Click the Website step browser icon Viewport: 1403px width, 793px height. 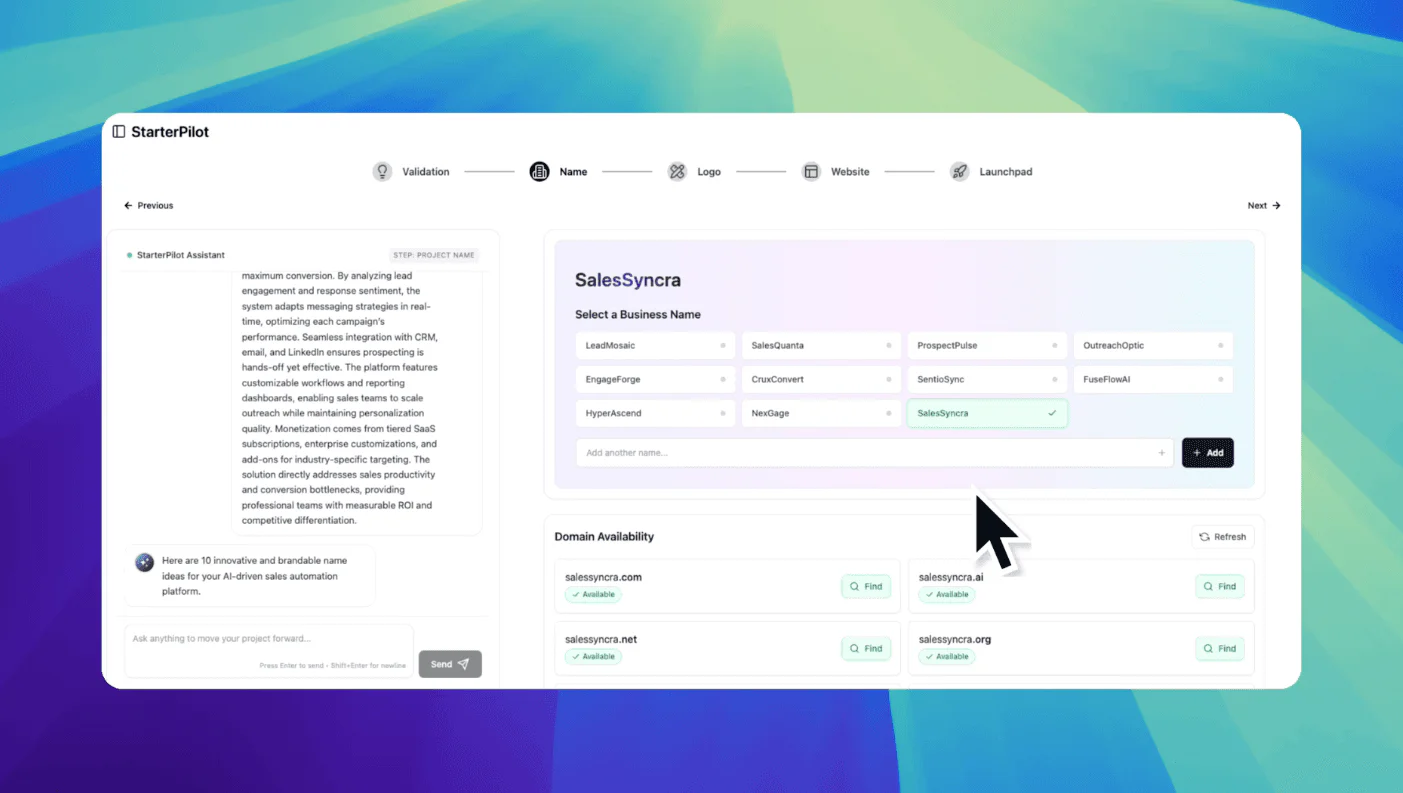pyautogui.click(x=811, y=171)
